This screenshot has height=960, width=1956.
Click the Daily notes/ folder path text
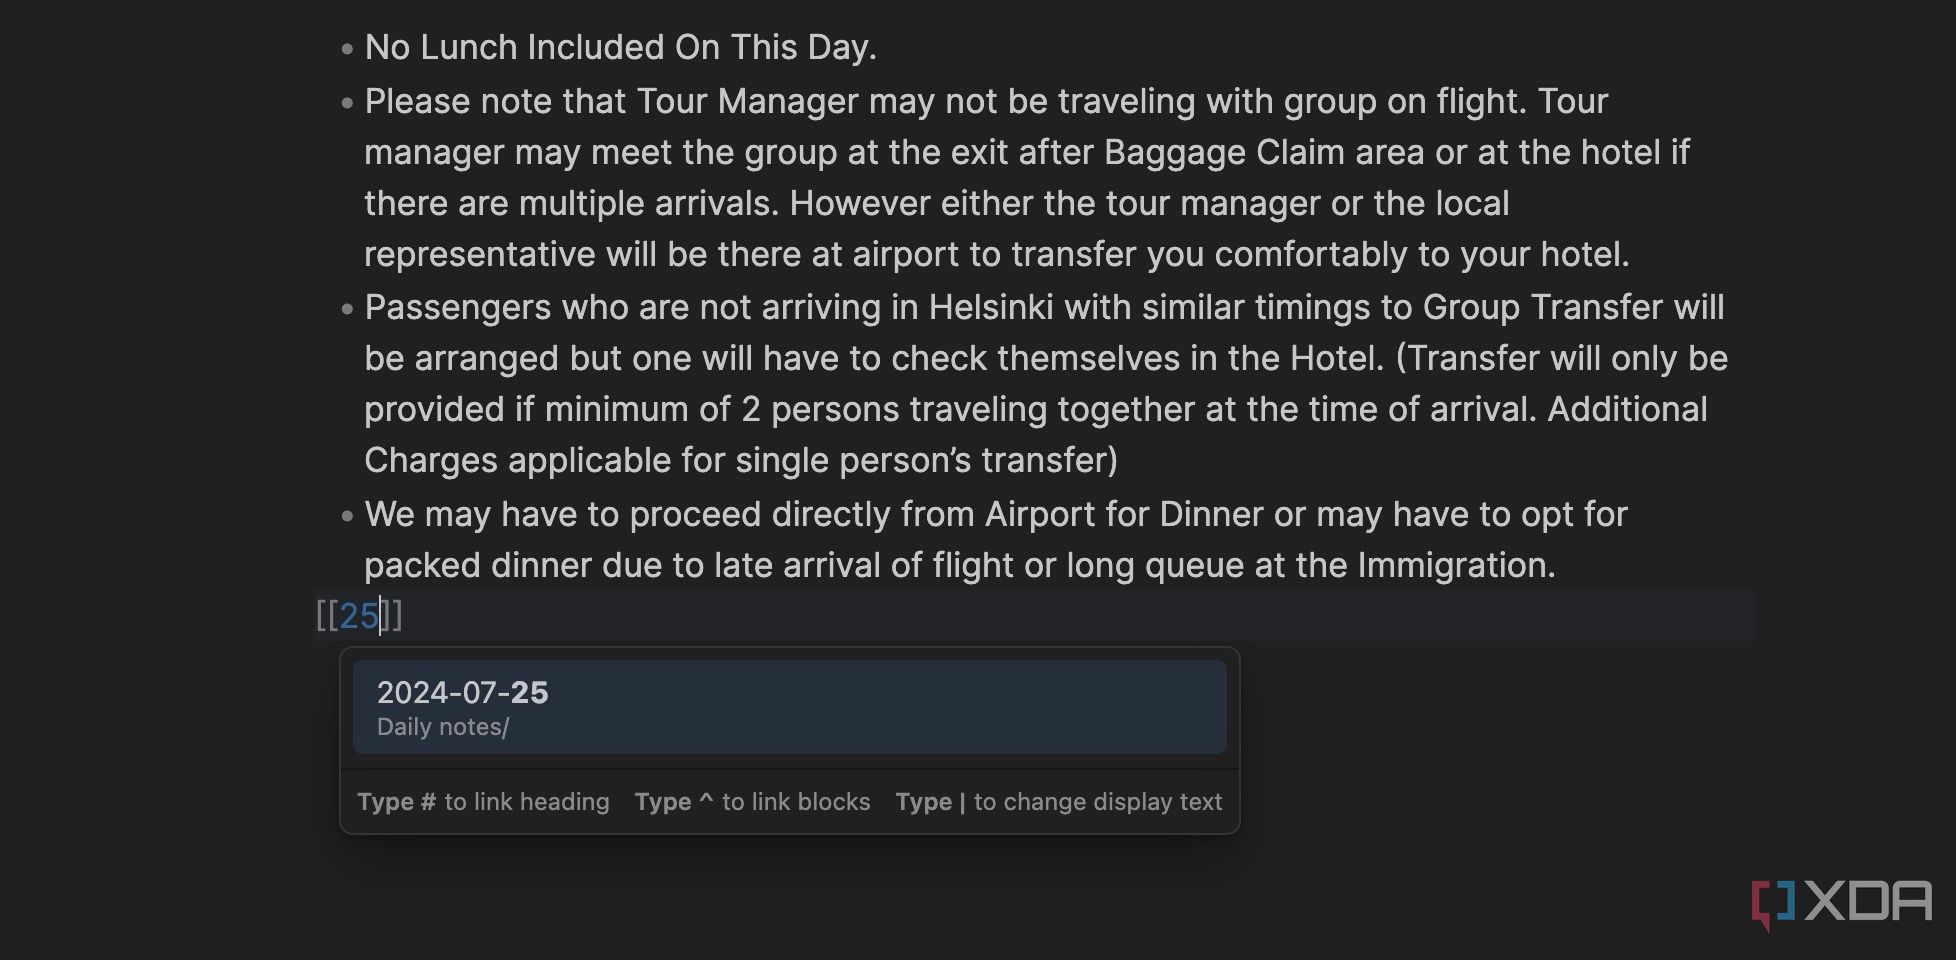click(x=443, y=727)
